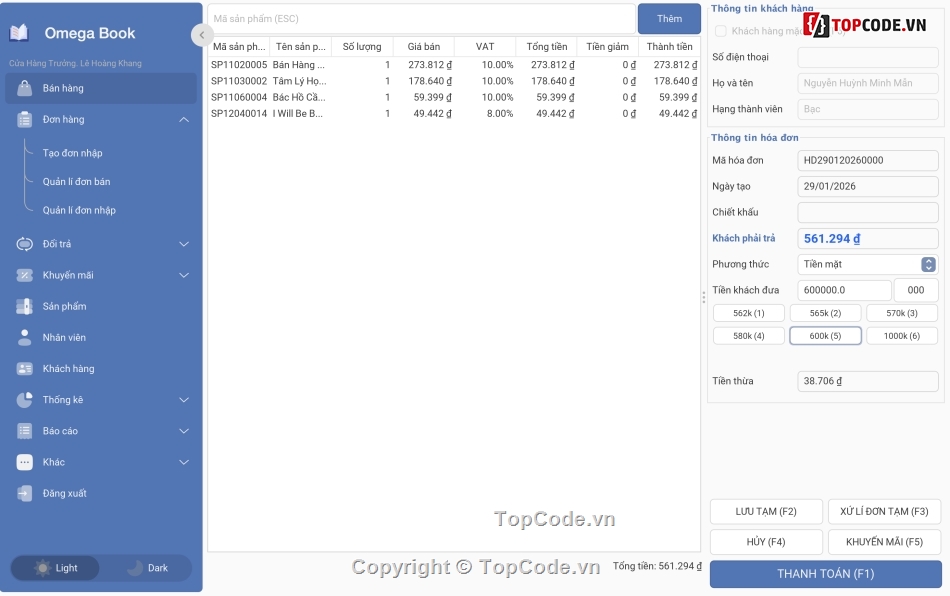Switch to Dark theme

click(x=147, y=568)
